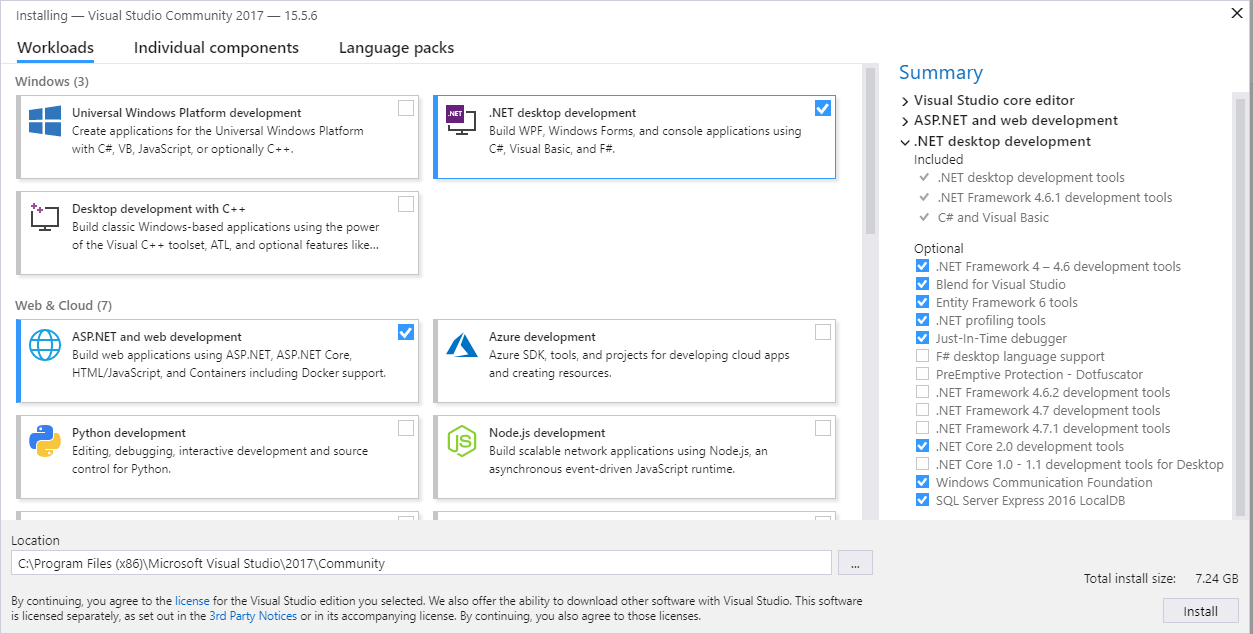Click the Summary heading
The height and width of the screenshot is (634, 1253).
[x=941, y=72]
